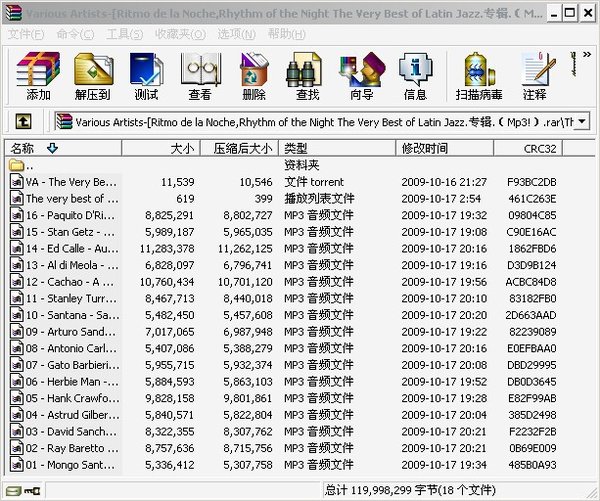Select the file icon of '10 - Santana'

click(x=16, y=315)
